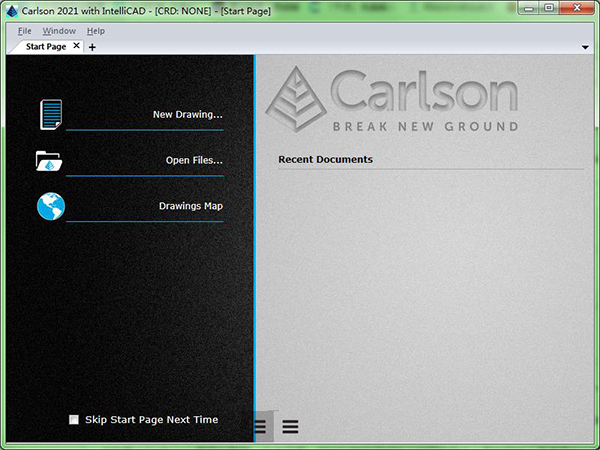
Task: Click the Drawings Map globe icon
Action: (x=50, y=206)
